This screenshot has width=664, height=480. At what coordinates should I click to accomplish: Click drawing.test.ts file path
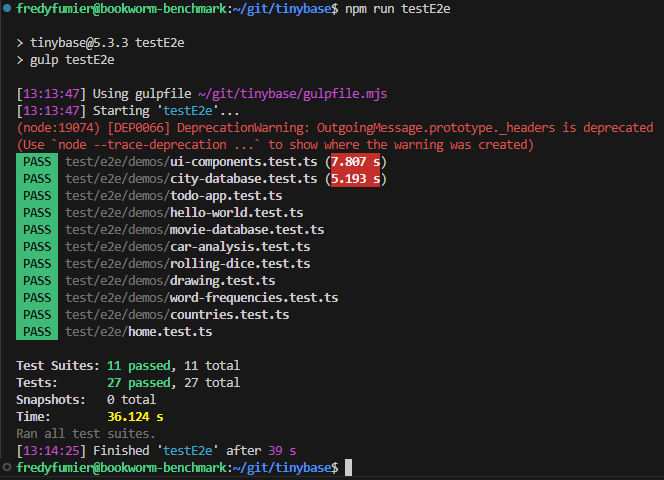tap(170, 280)
